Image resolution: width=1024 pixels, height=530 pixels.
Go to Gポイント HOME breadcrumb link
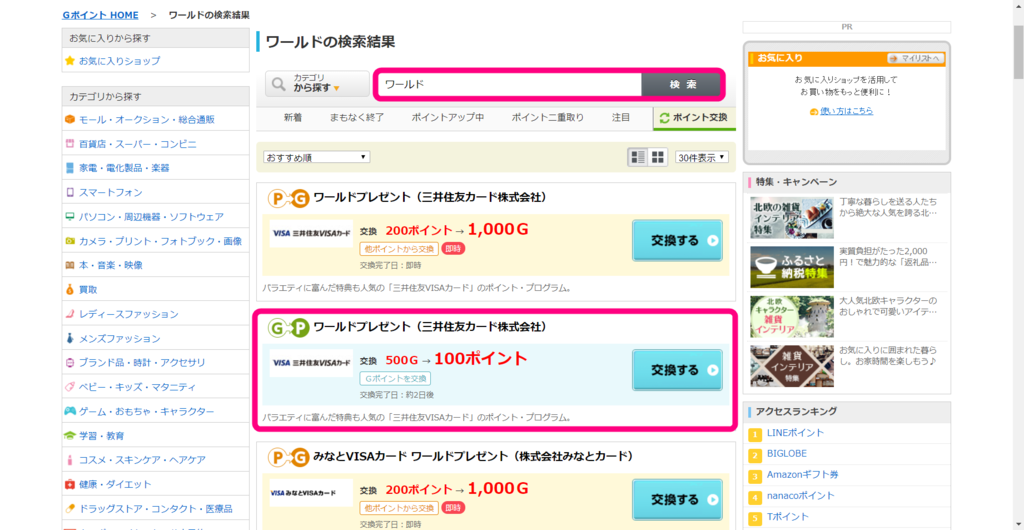click(x=101, y=14)
